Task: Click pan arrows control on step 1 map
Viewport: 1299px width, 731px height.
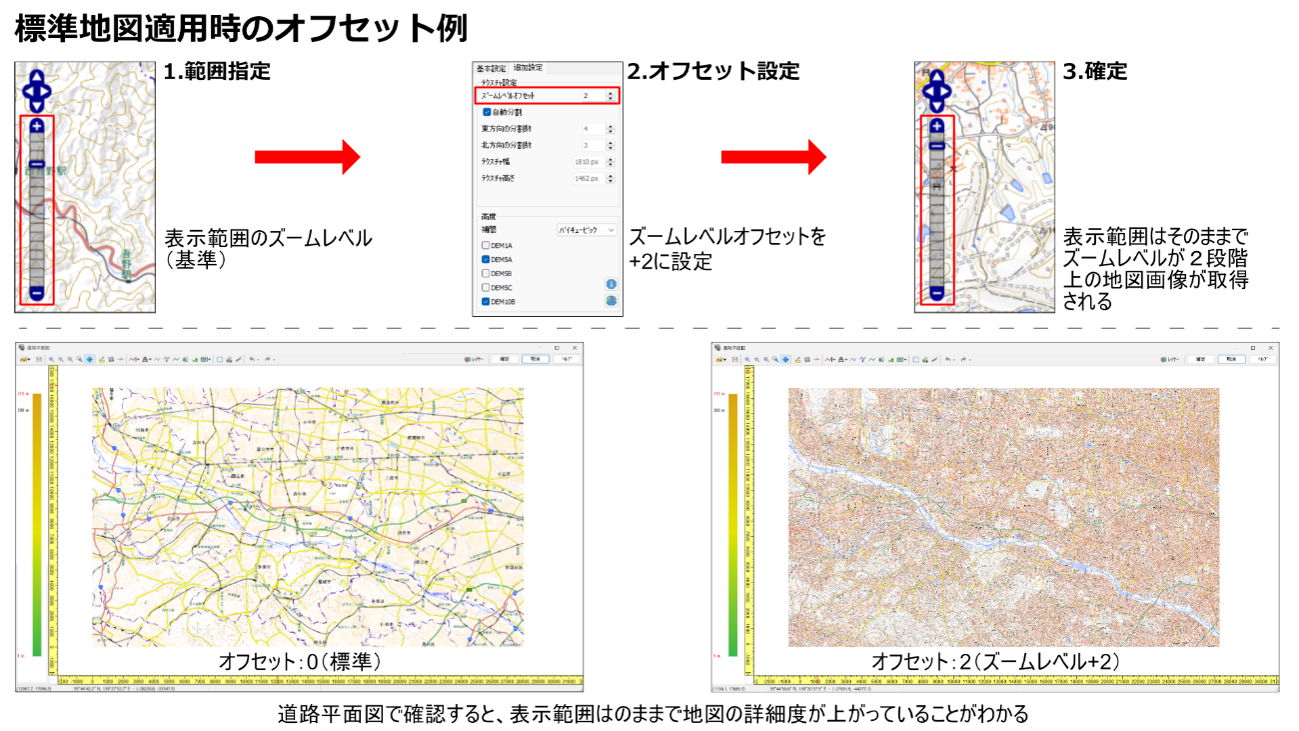Action: tap(37, 90)
